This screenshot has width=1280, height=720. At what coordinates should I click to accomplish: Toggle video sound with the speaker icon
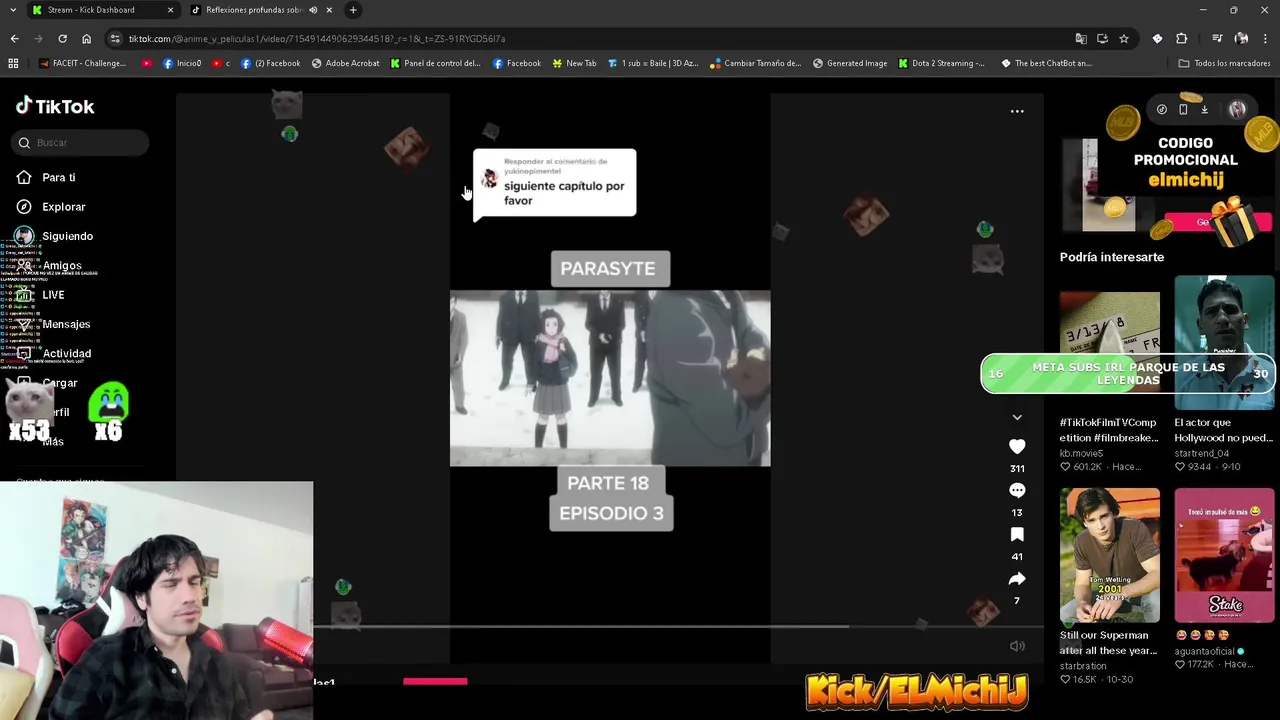pos(1017,646)
